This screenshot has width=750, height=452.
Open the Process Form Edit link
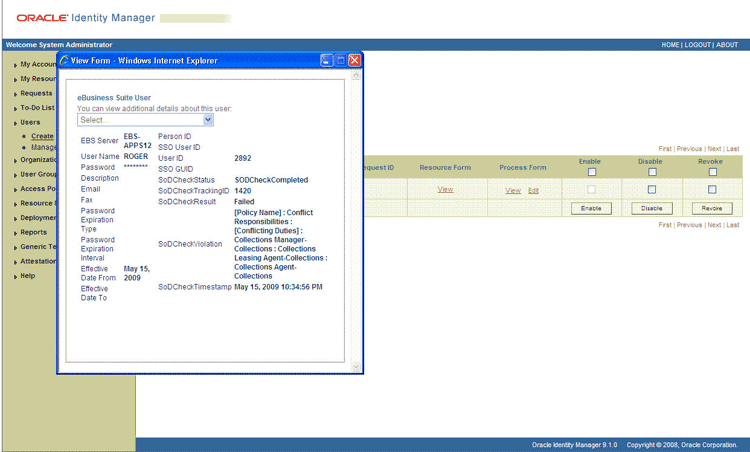533,190
